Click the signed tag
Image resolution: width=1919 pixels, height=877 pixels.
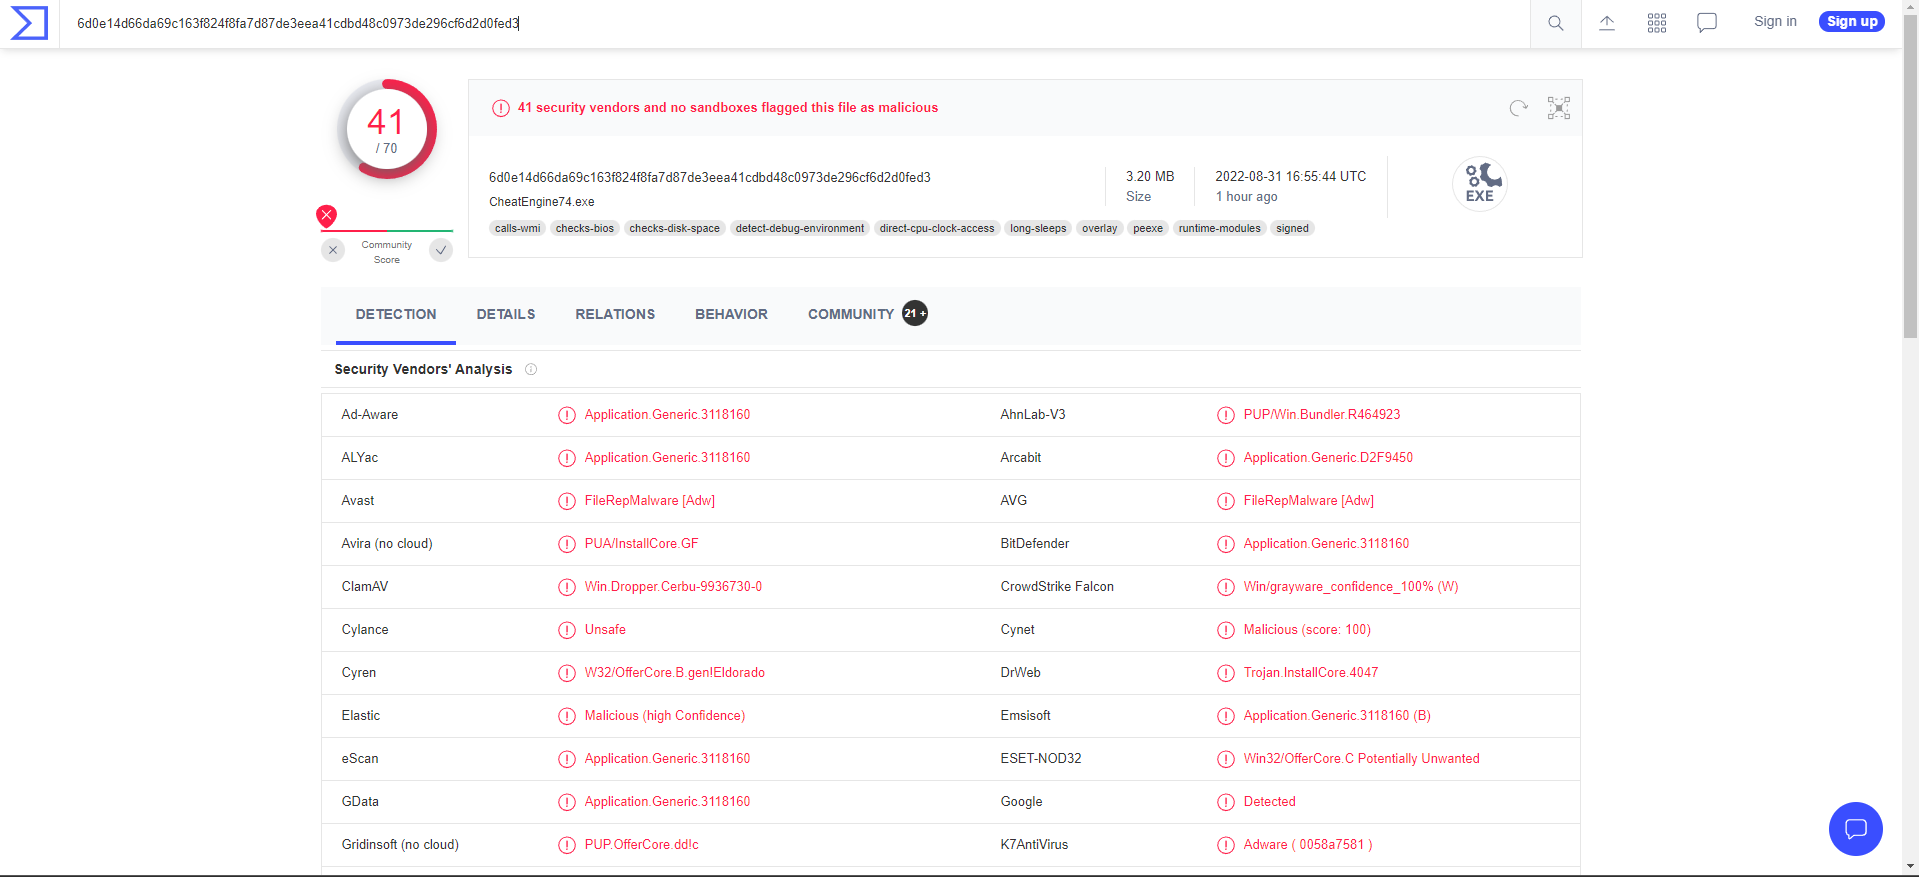pyautogui.click(x=1292, y=228)
